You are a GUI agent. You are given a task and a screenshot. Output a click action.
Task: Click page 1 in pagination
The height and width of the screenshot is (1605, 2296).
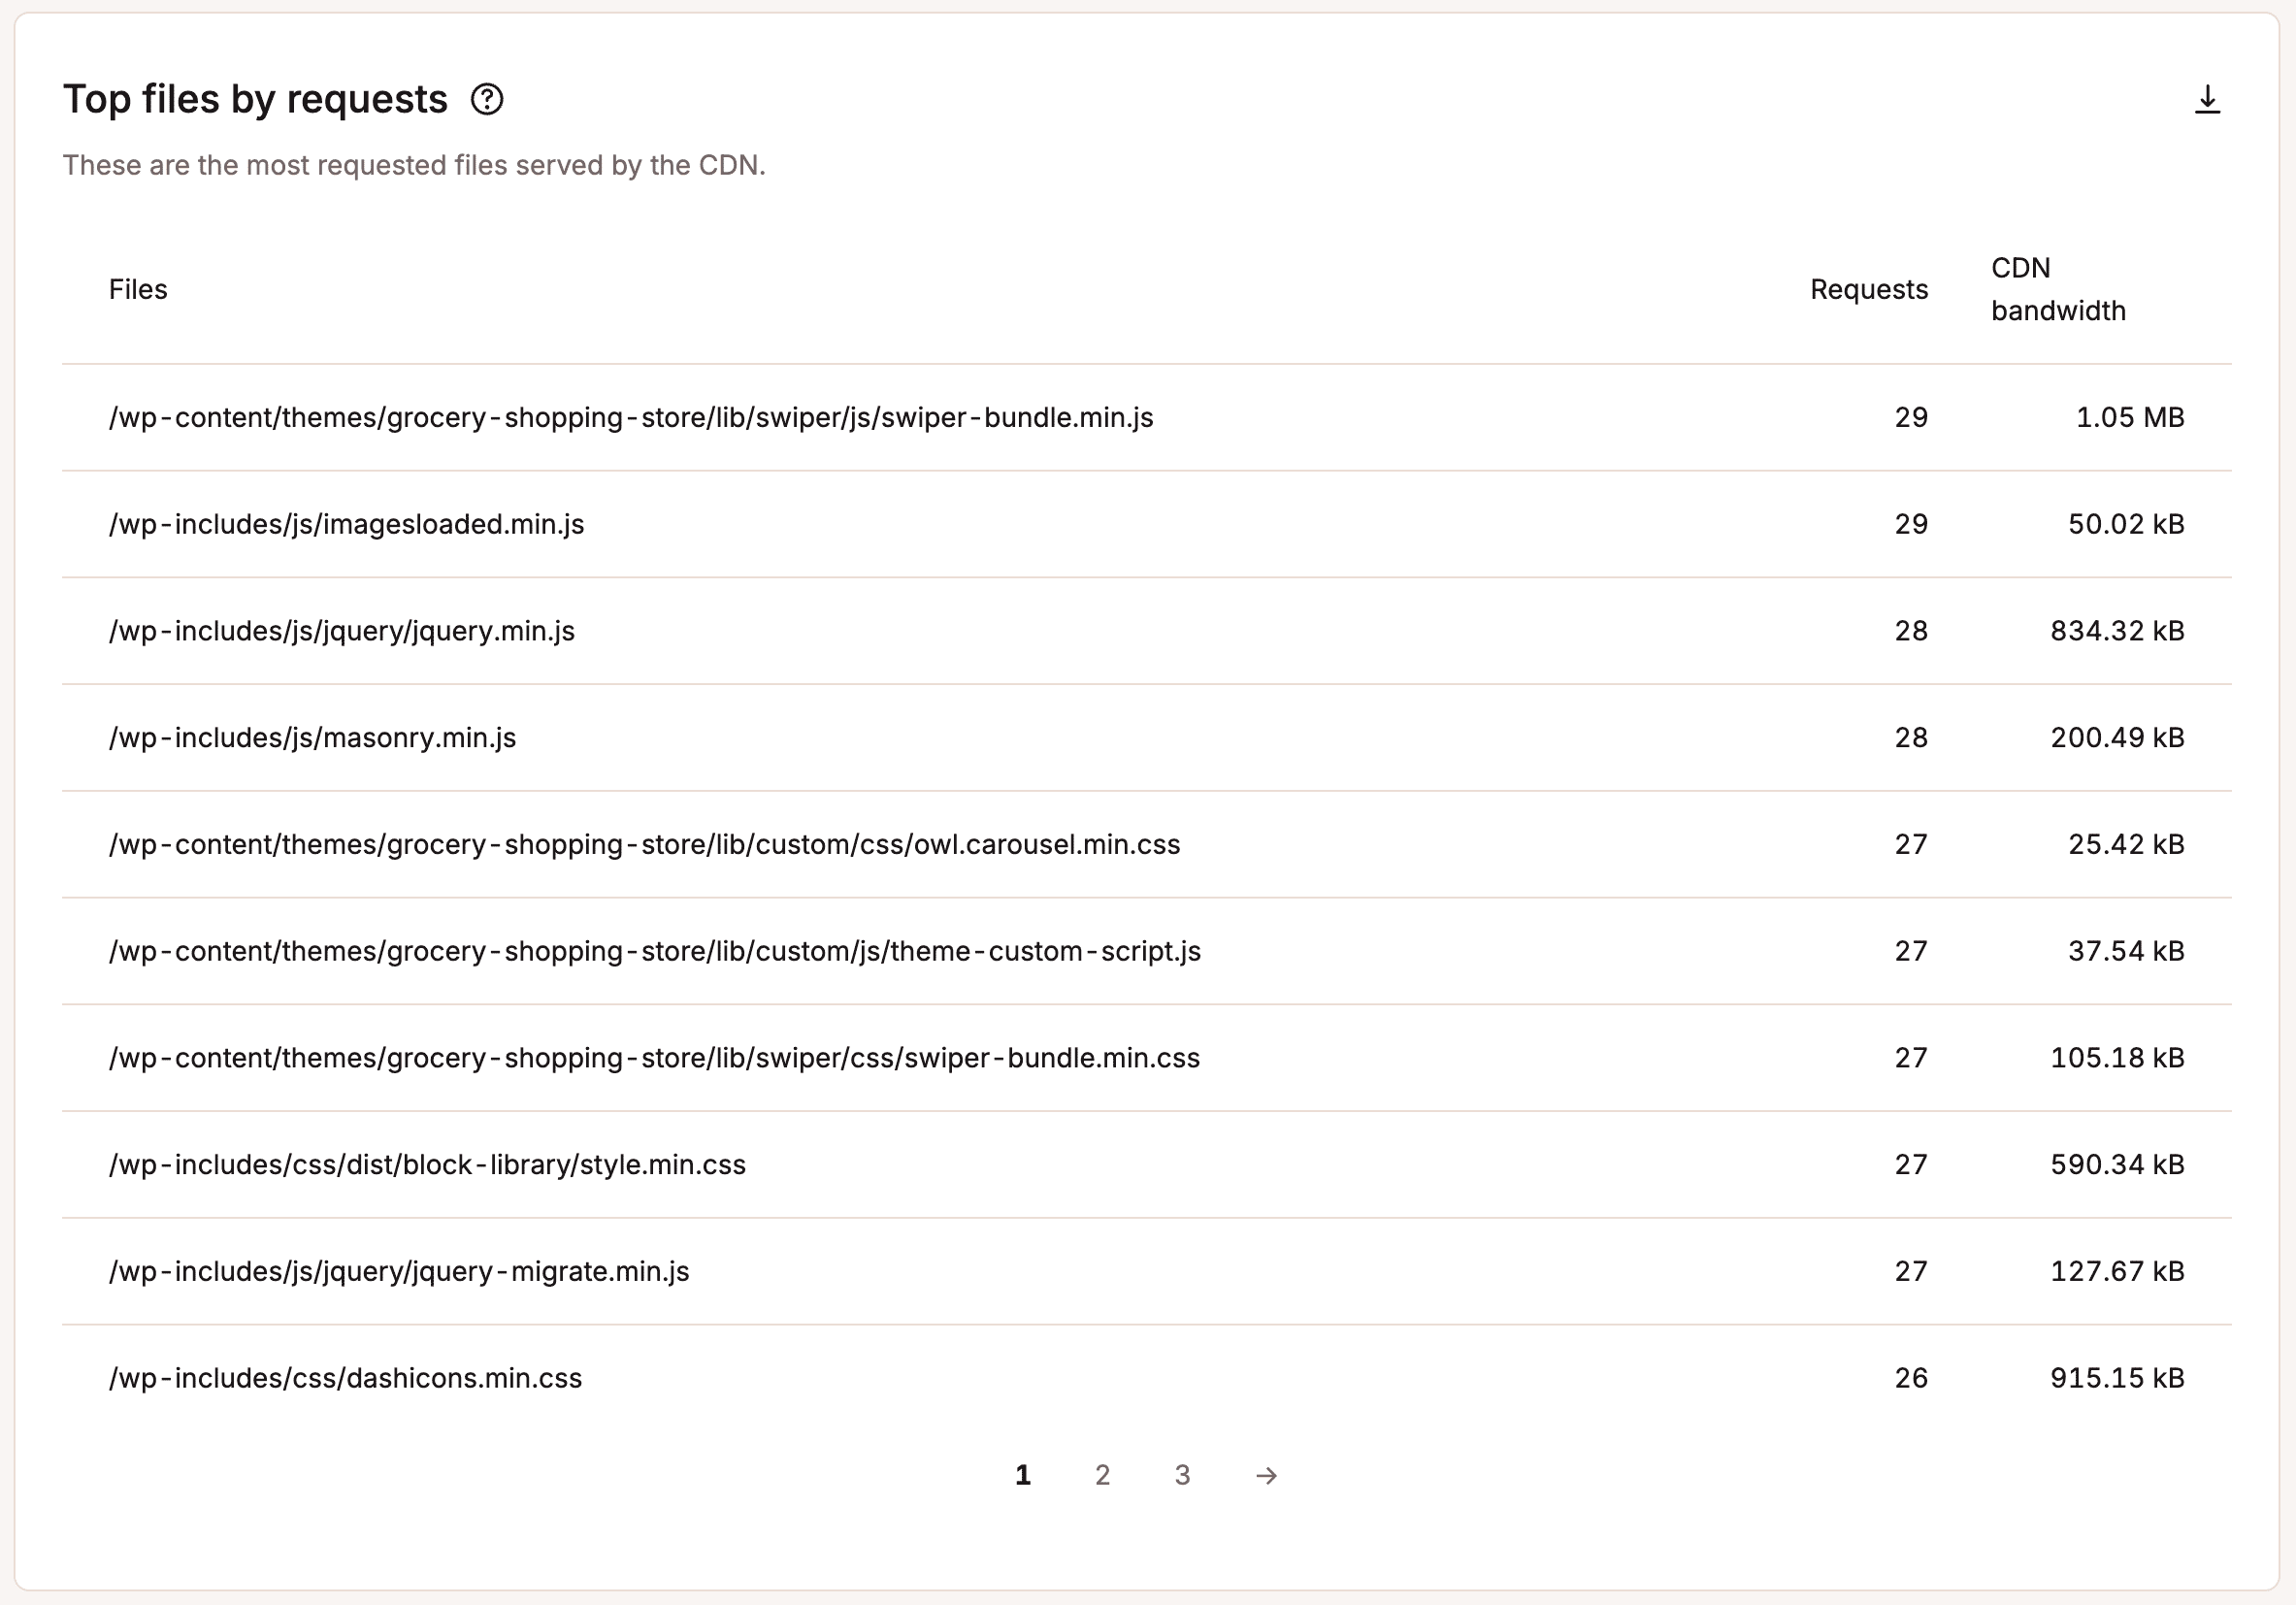(x=1022, y=1474)
